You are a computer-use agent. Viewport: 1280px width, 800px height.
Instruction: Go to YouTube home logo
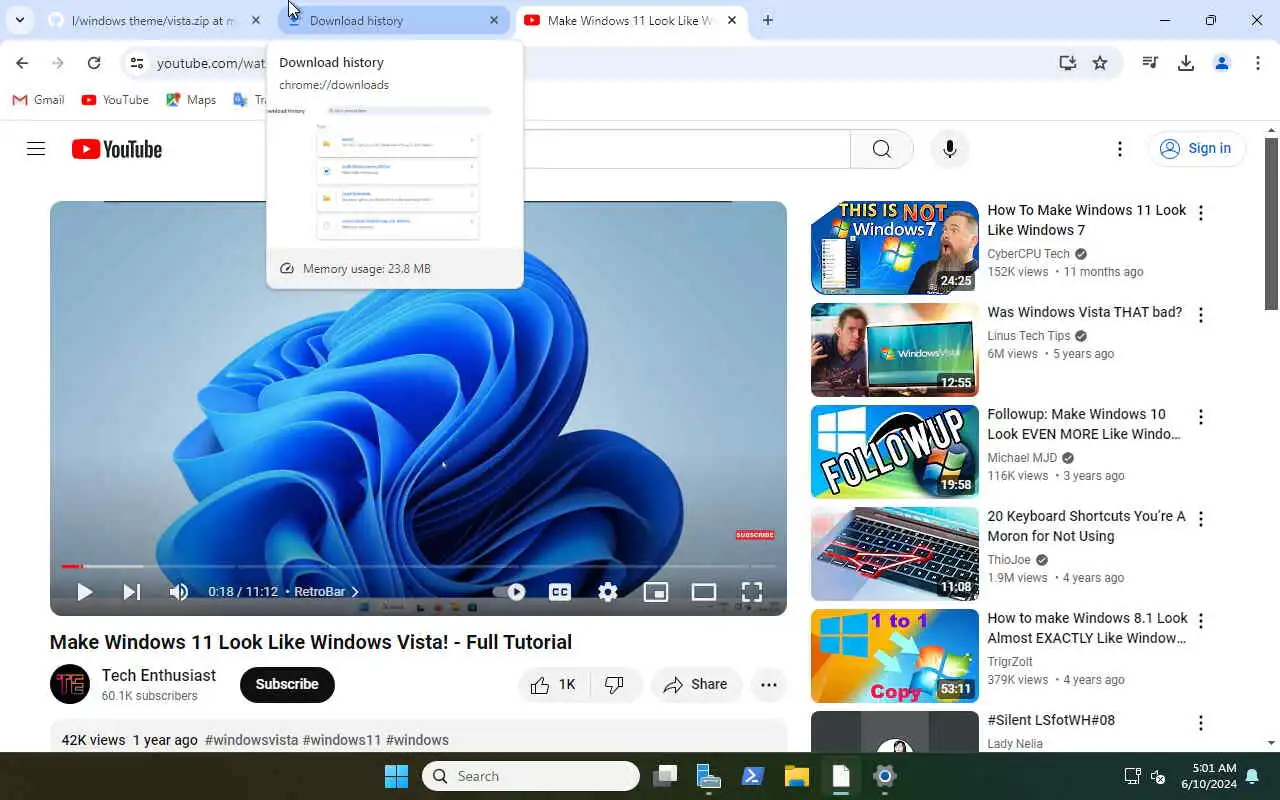pos(117,149)
